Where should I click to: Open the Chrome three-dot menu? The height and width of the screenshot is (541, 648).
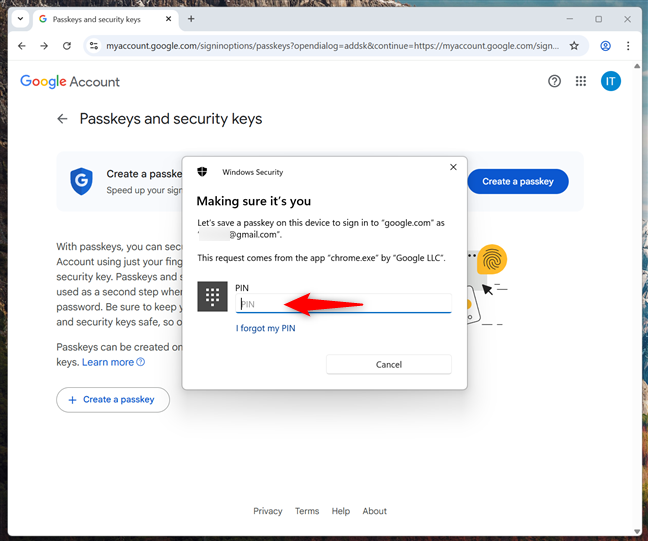pyautogui.click(x=628, y=46)
